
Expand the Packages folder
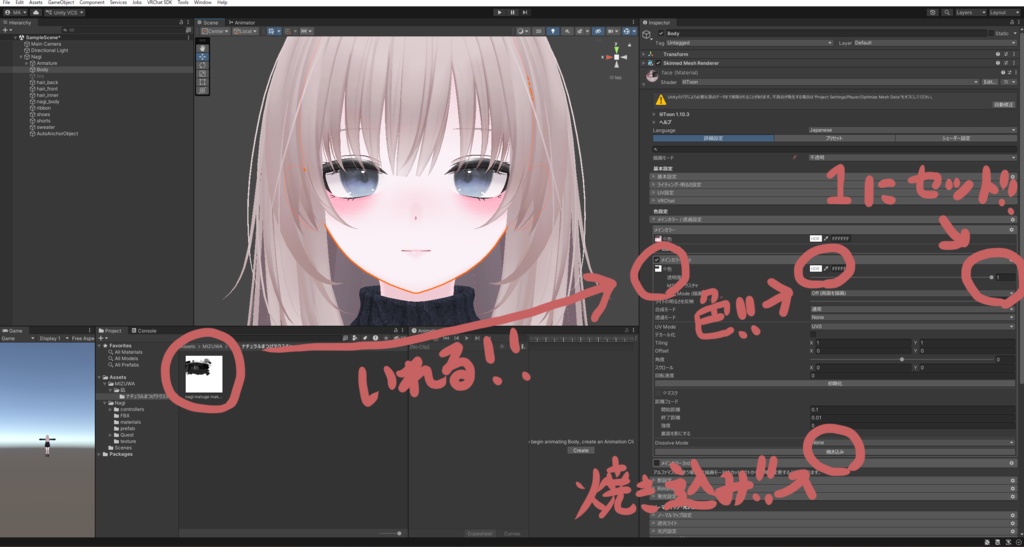click(99, 454)
